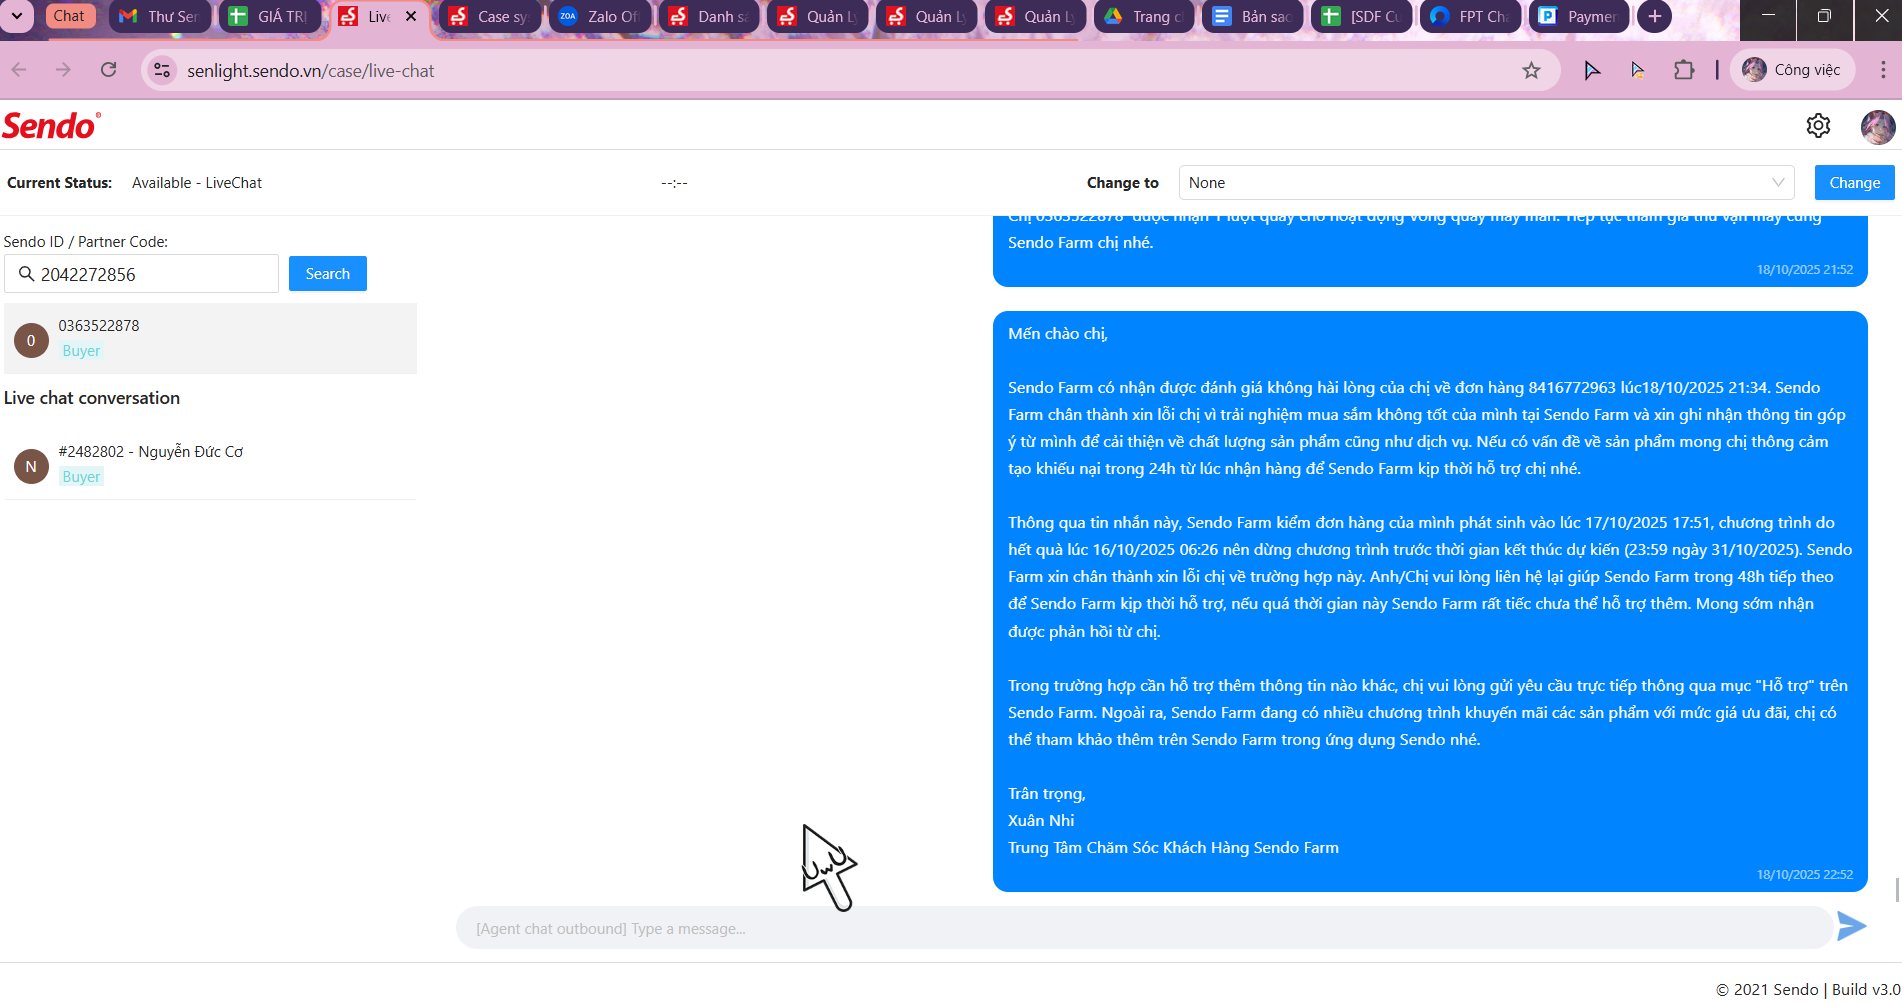Open the settings gear icon
The image size is (1902, 1002).
pyautogui.click(x=1818, y=126)
